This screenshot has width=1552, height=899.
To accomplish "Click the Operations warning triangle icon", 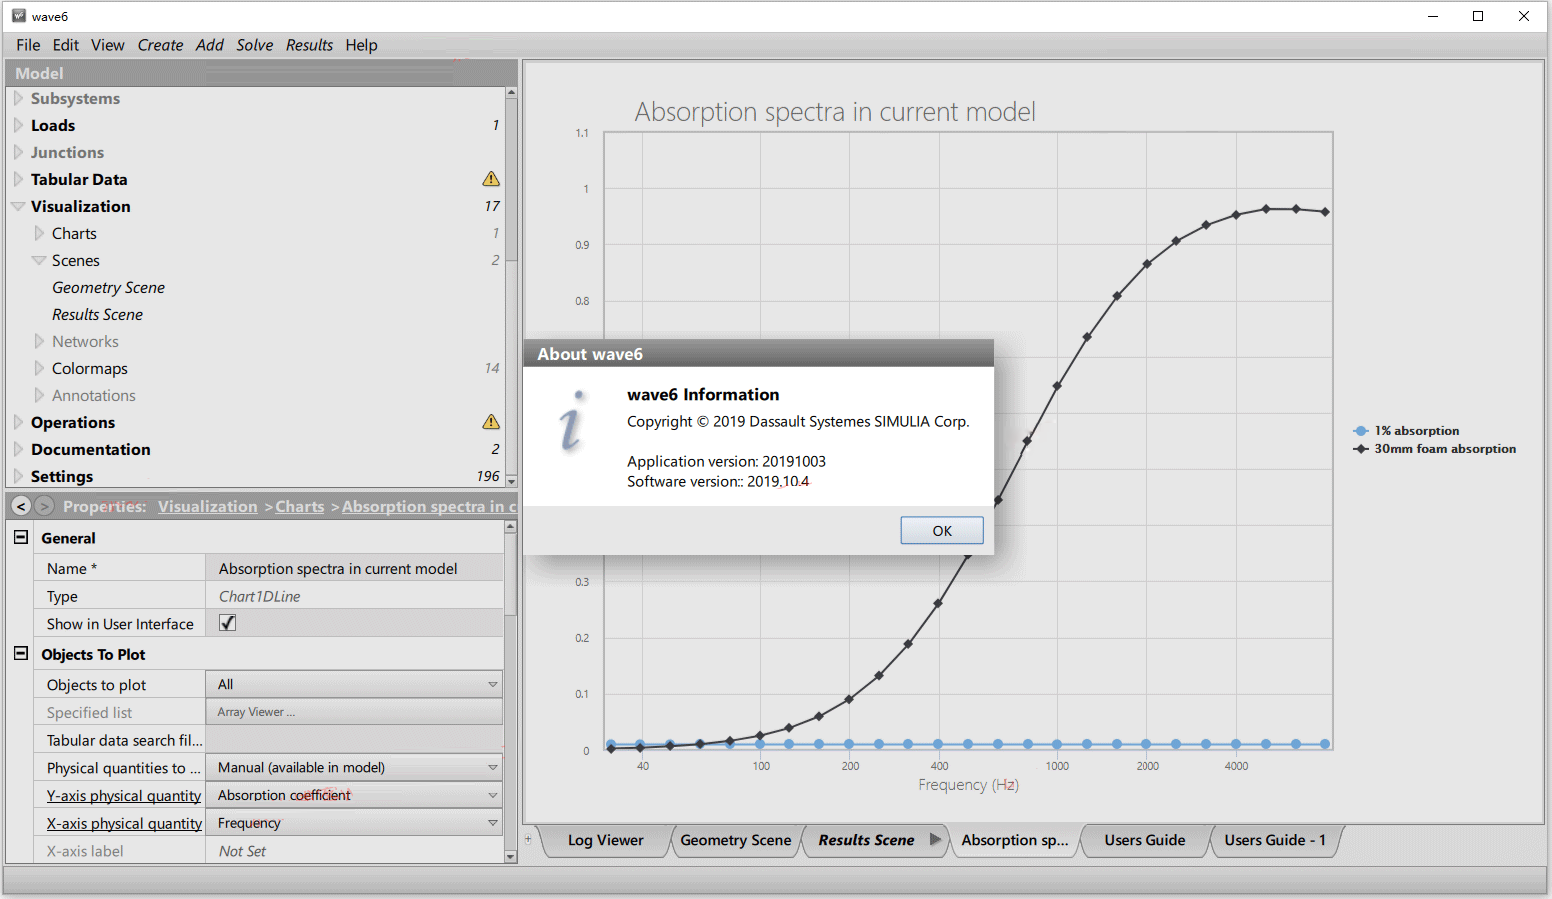I will (491, 422).
